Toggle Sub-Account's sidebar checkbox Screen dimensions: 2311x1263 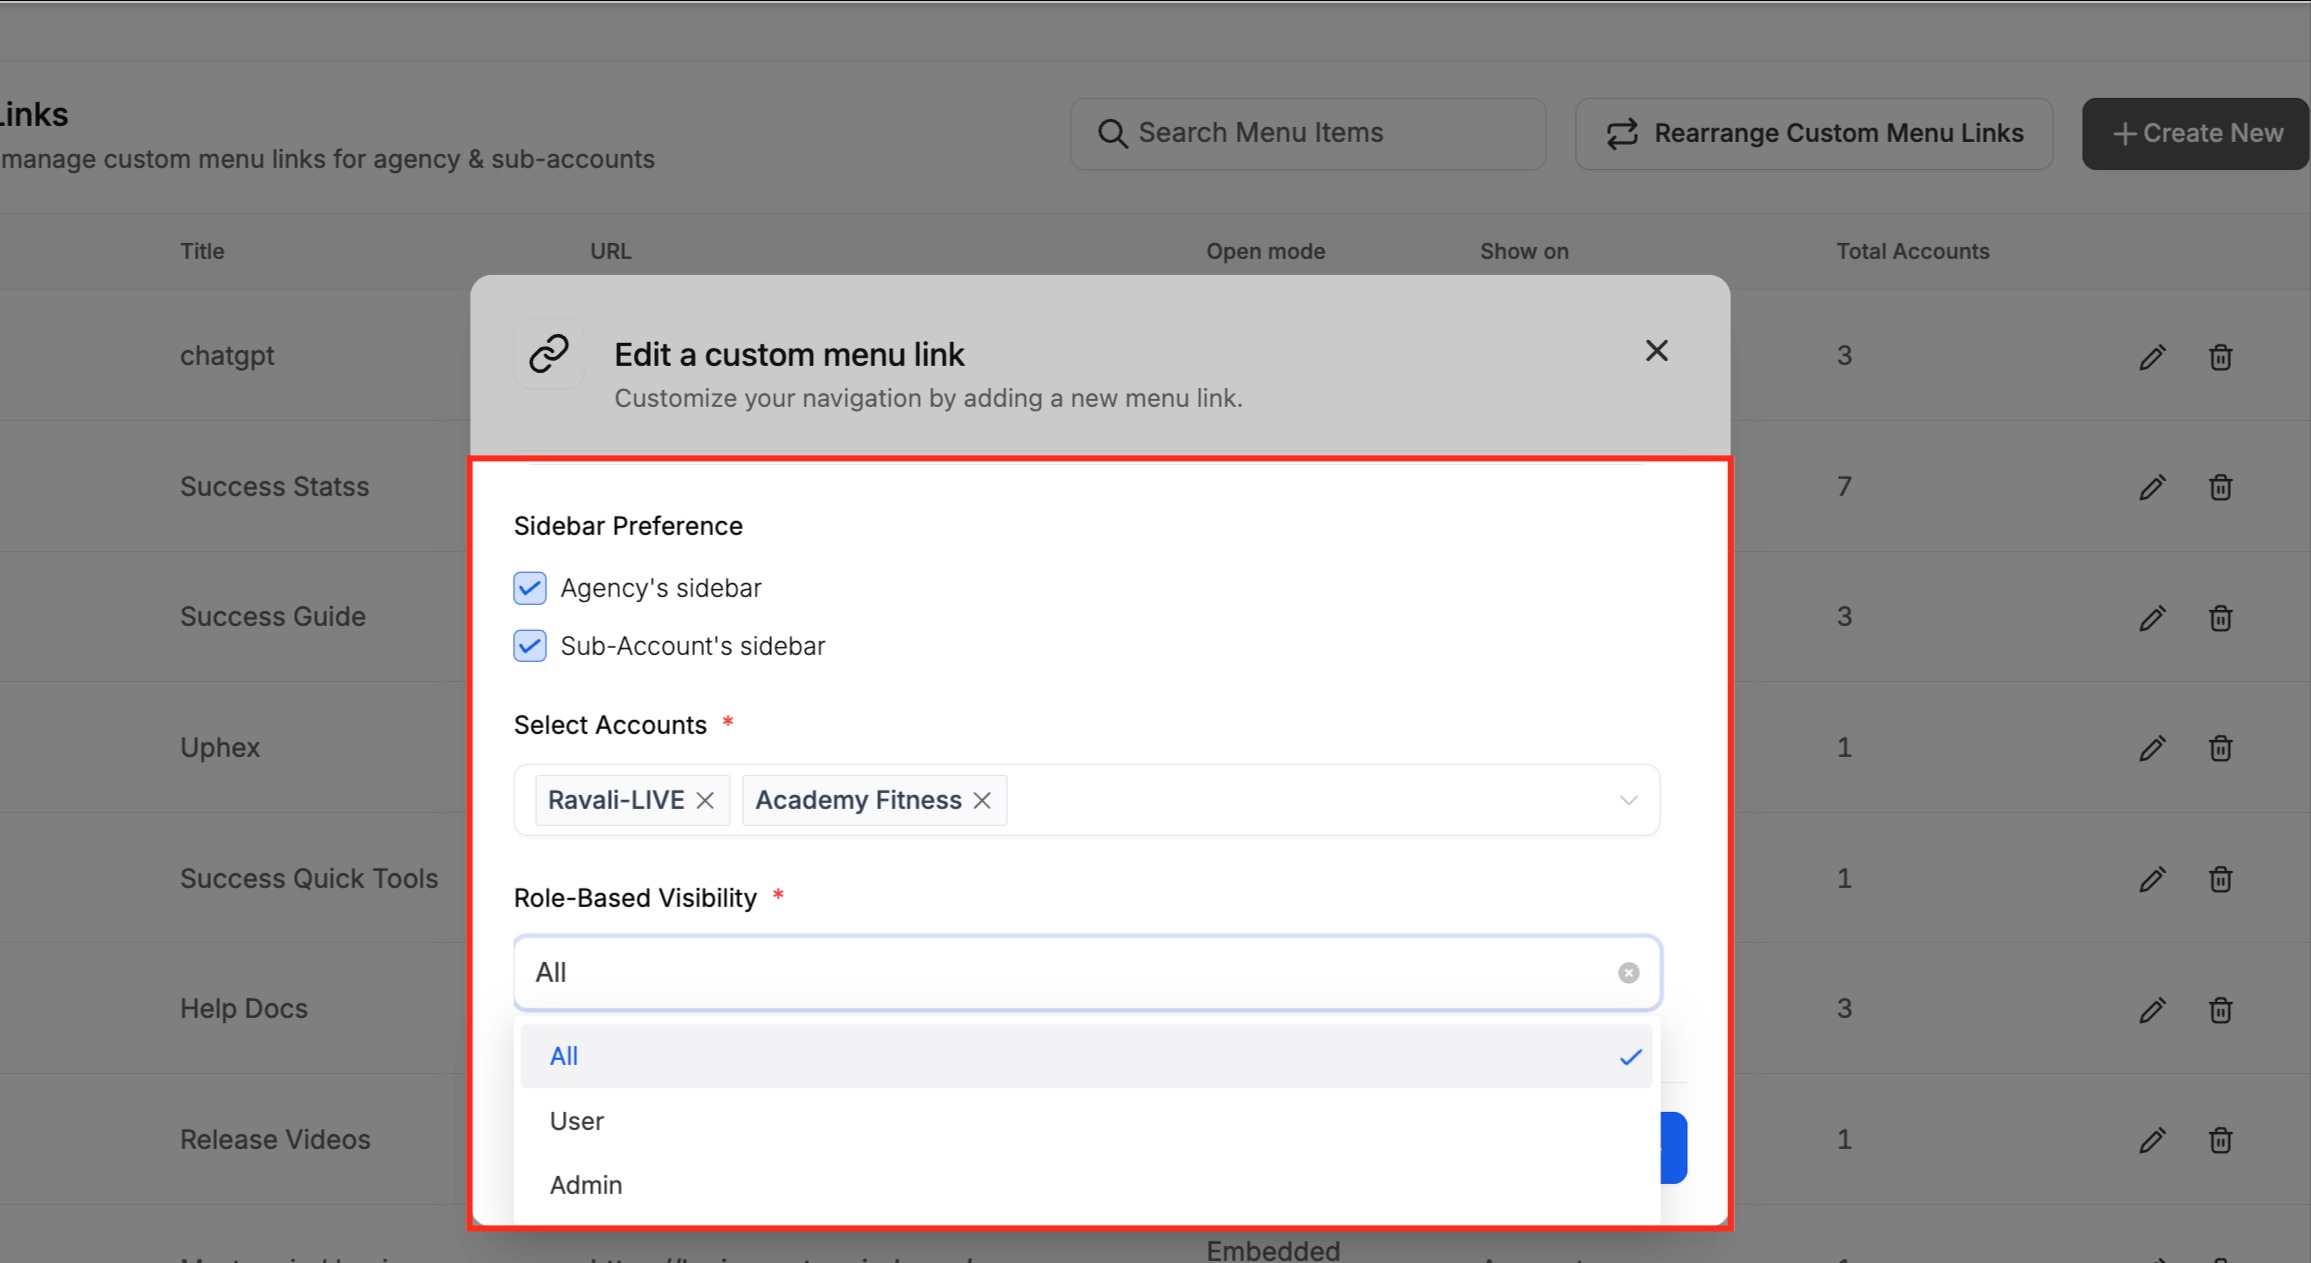coord(530,646)
